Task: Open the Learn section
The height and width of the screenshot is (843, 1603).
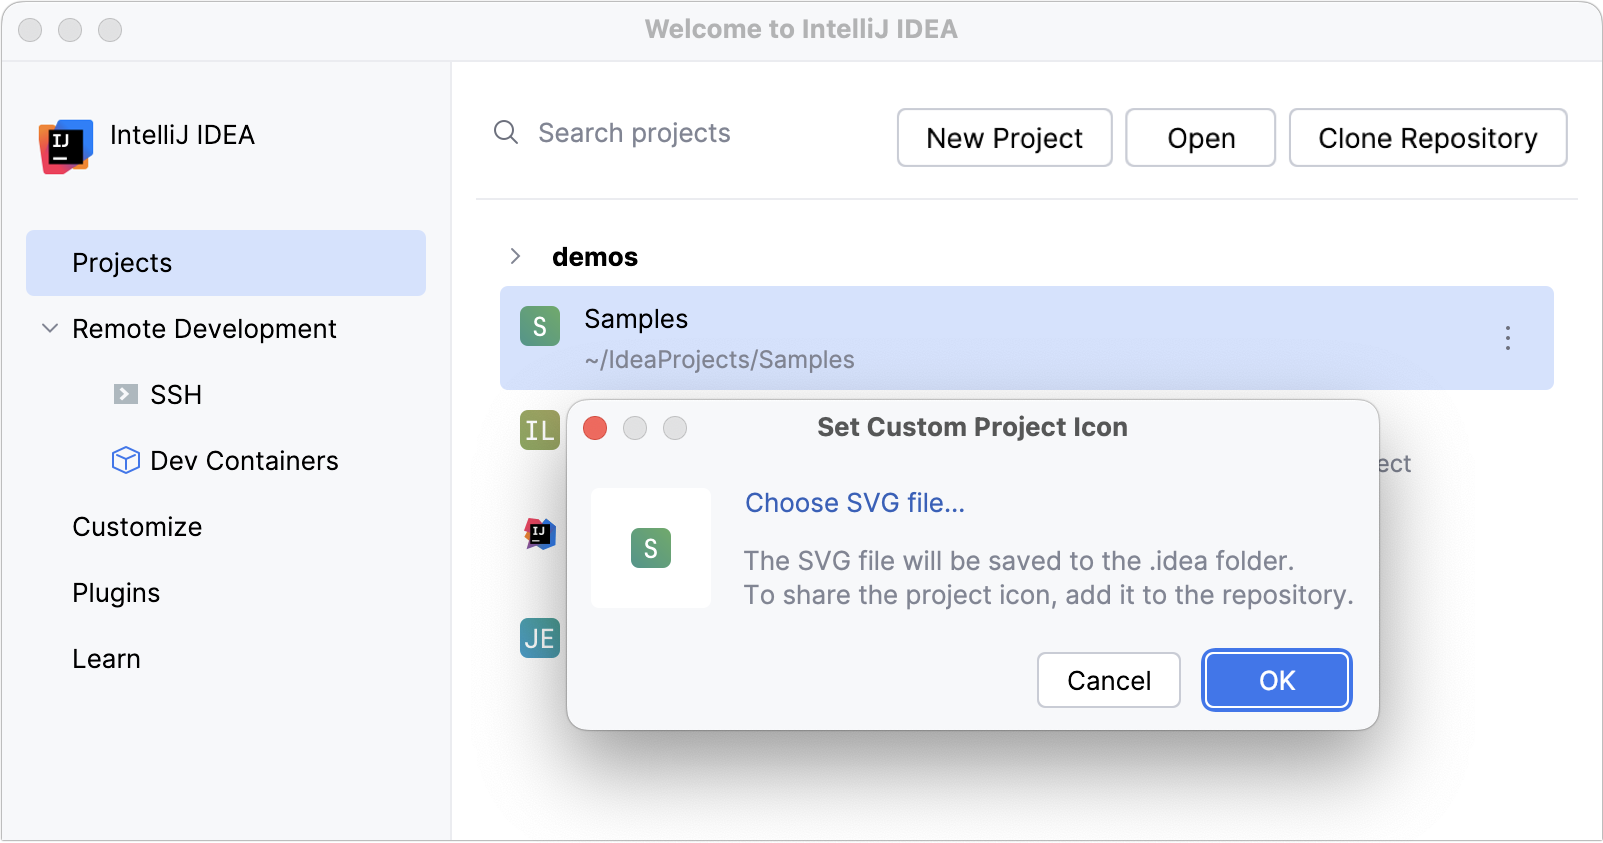Action: coord(106,659)
